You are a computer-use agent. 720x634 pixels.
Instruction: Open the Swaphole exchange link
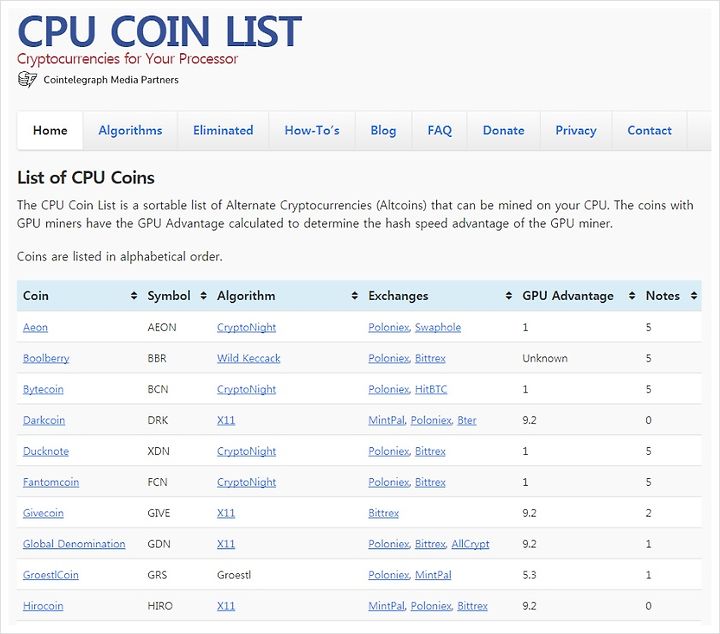(x=438, y=328)
